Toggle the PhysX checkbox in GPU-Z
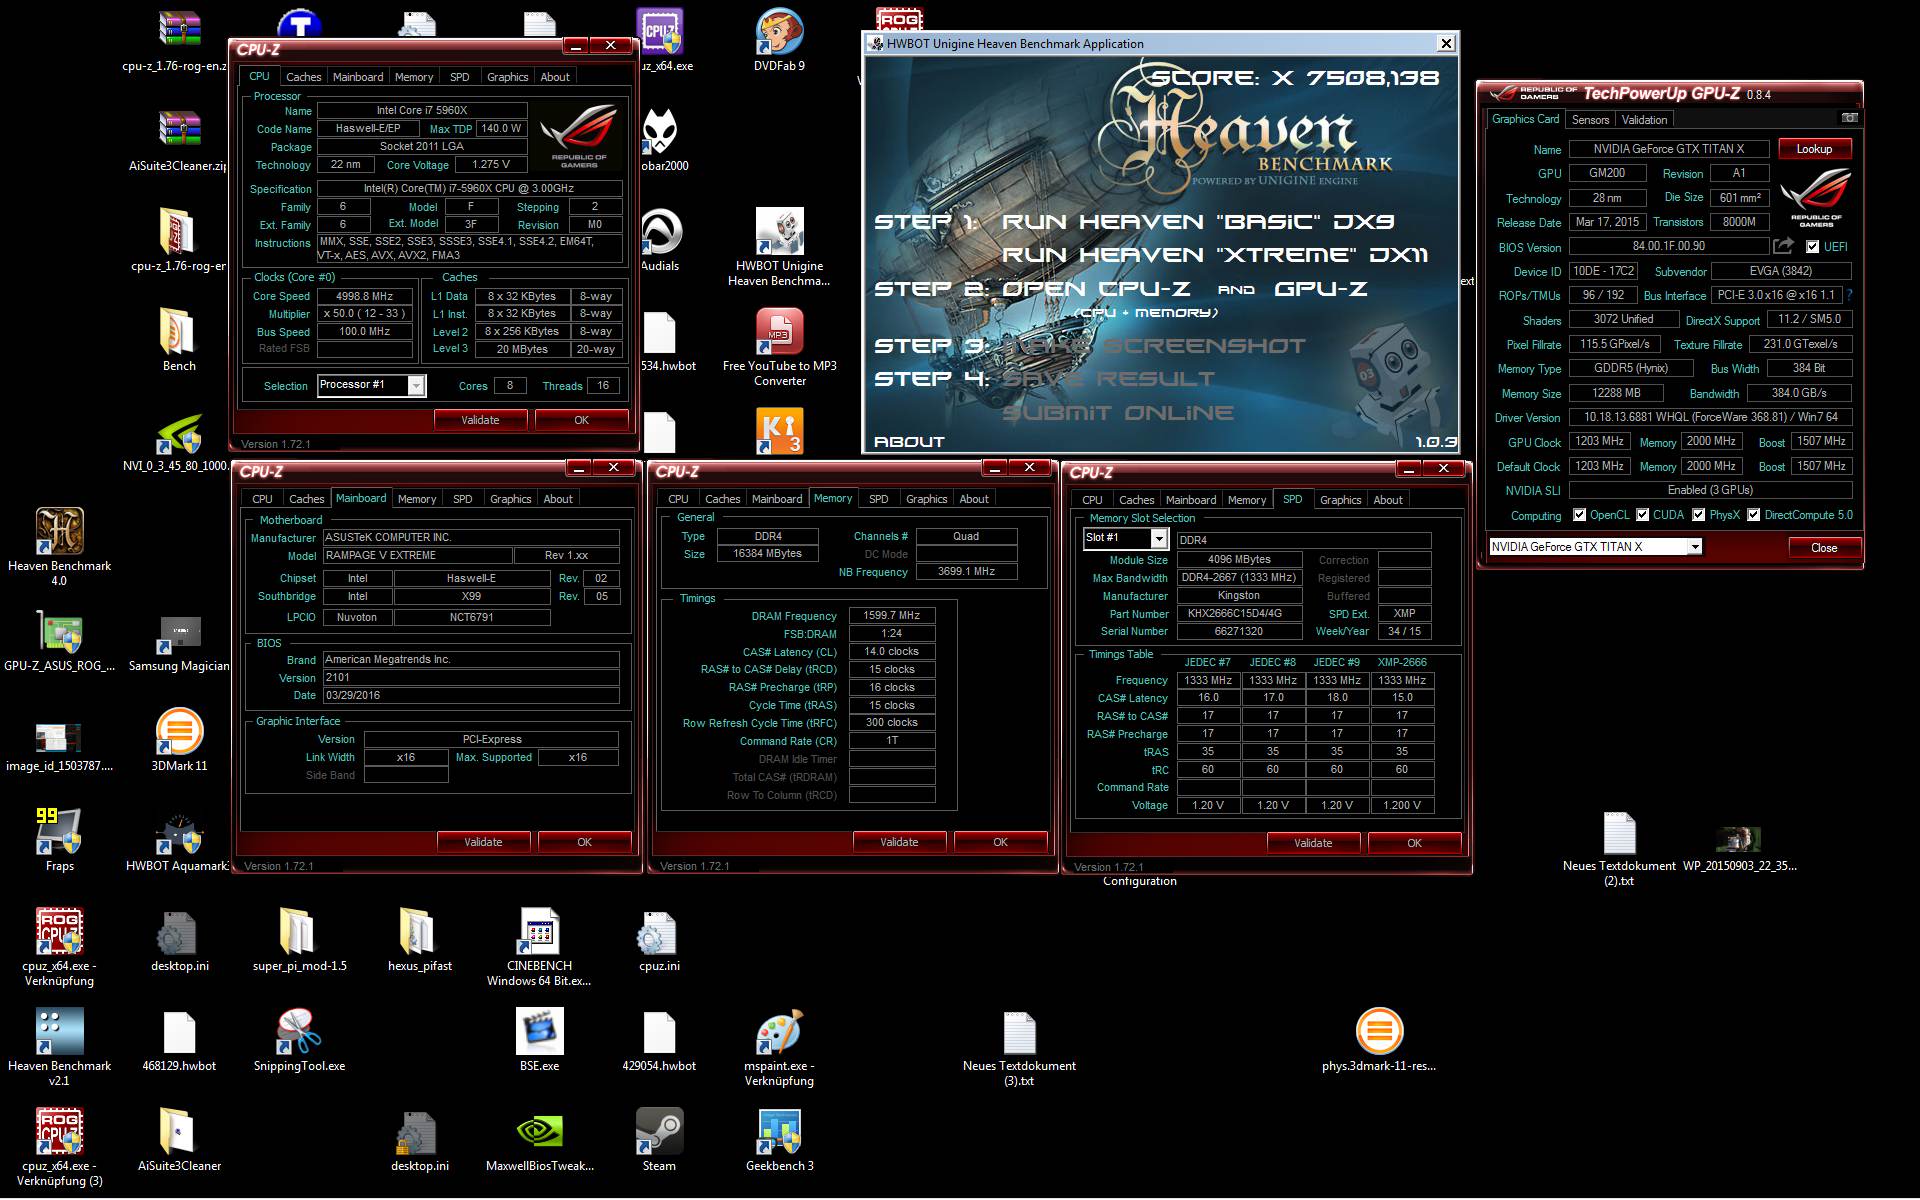 tap(1698, 515)
